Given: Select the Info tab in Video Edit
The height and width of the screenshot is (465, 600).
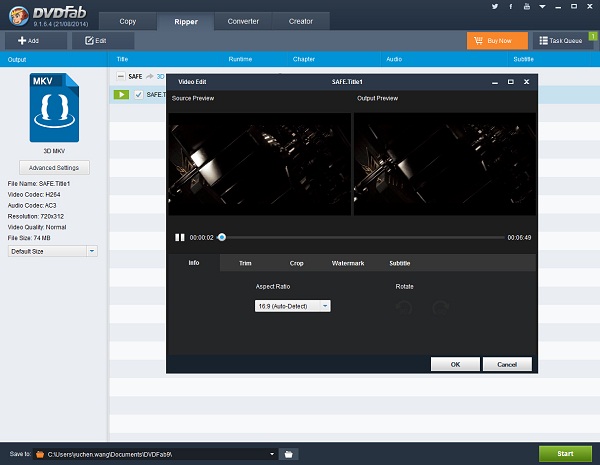Looking at the screenshot, I should [194, 263].
